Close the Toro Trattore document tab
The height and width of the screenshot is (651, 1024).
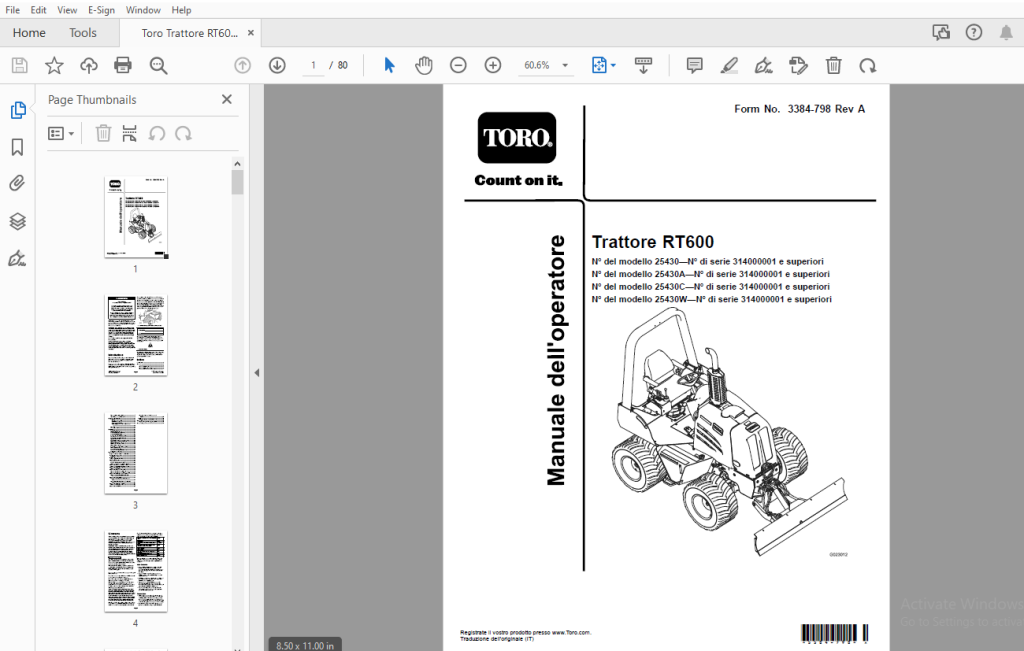click(x=250, y=33)
